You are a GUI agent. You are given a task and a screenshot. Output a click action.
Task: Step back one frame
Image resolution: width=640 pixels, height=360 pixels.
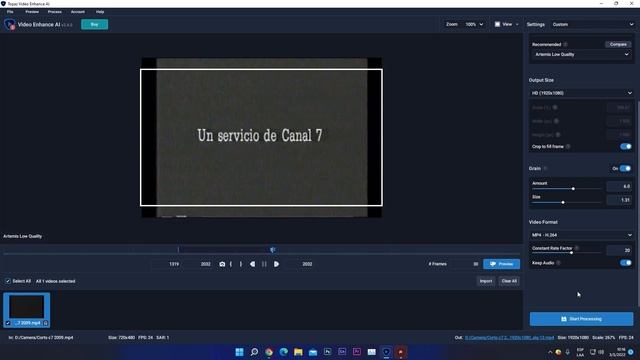[253, 264]
